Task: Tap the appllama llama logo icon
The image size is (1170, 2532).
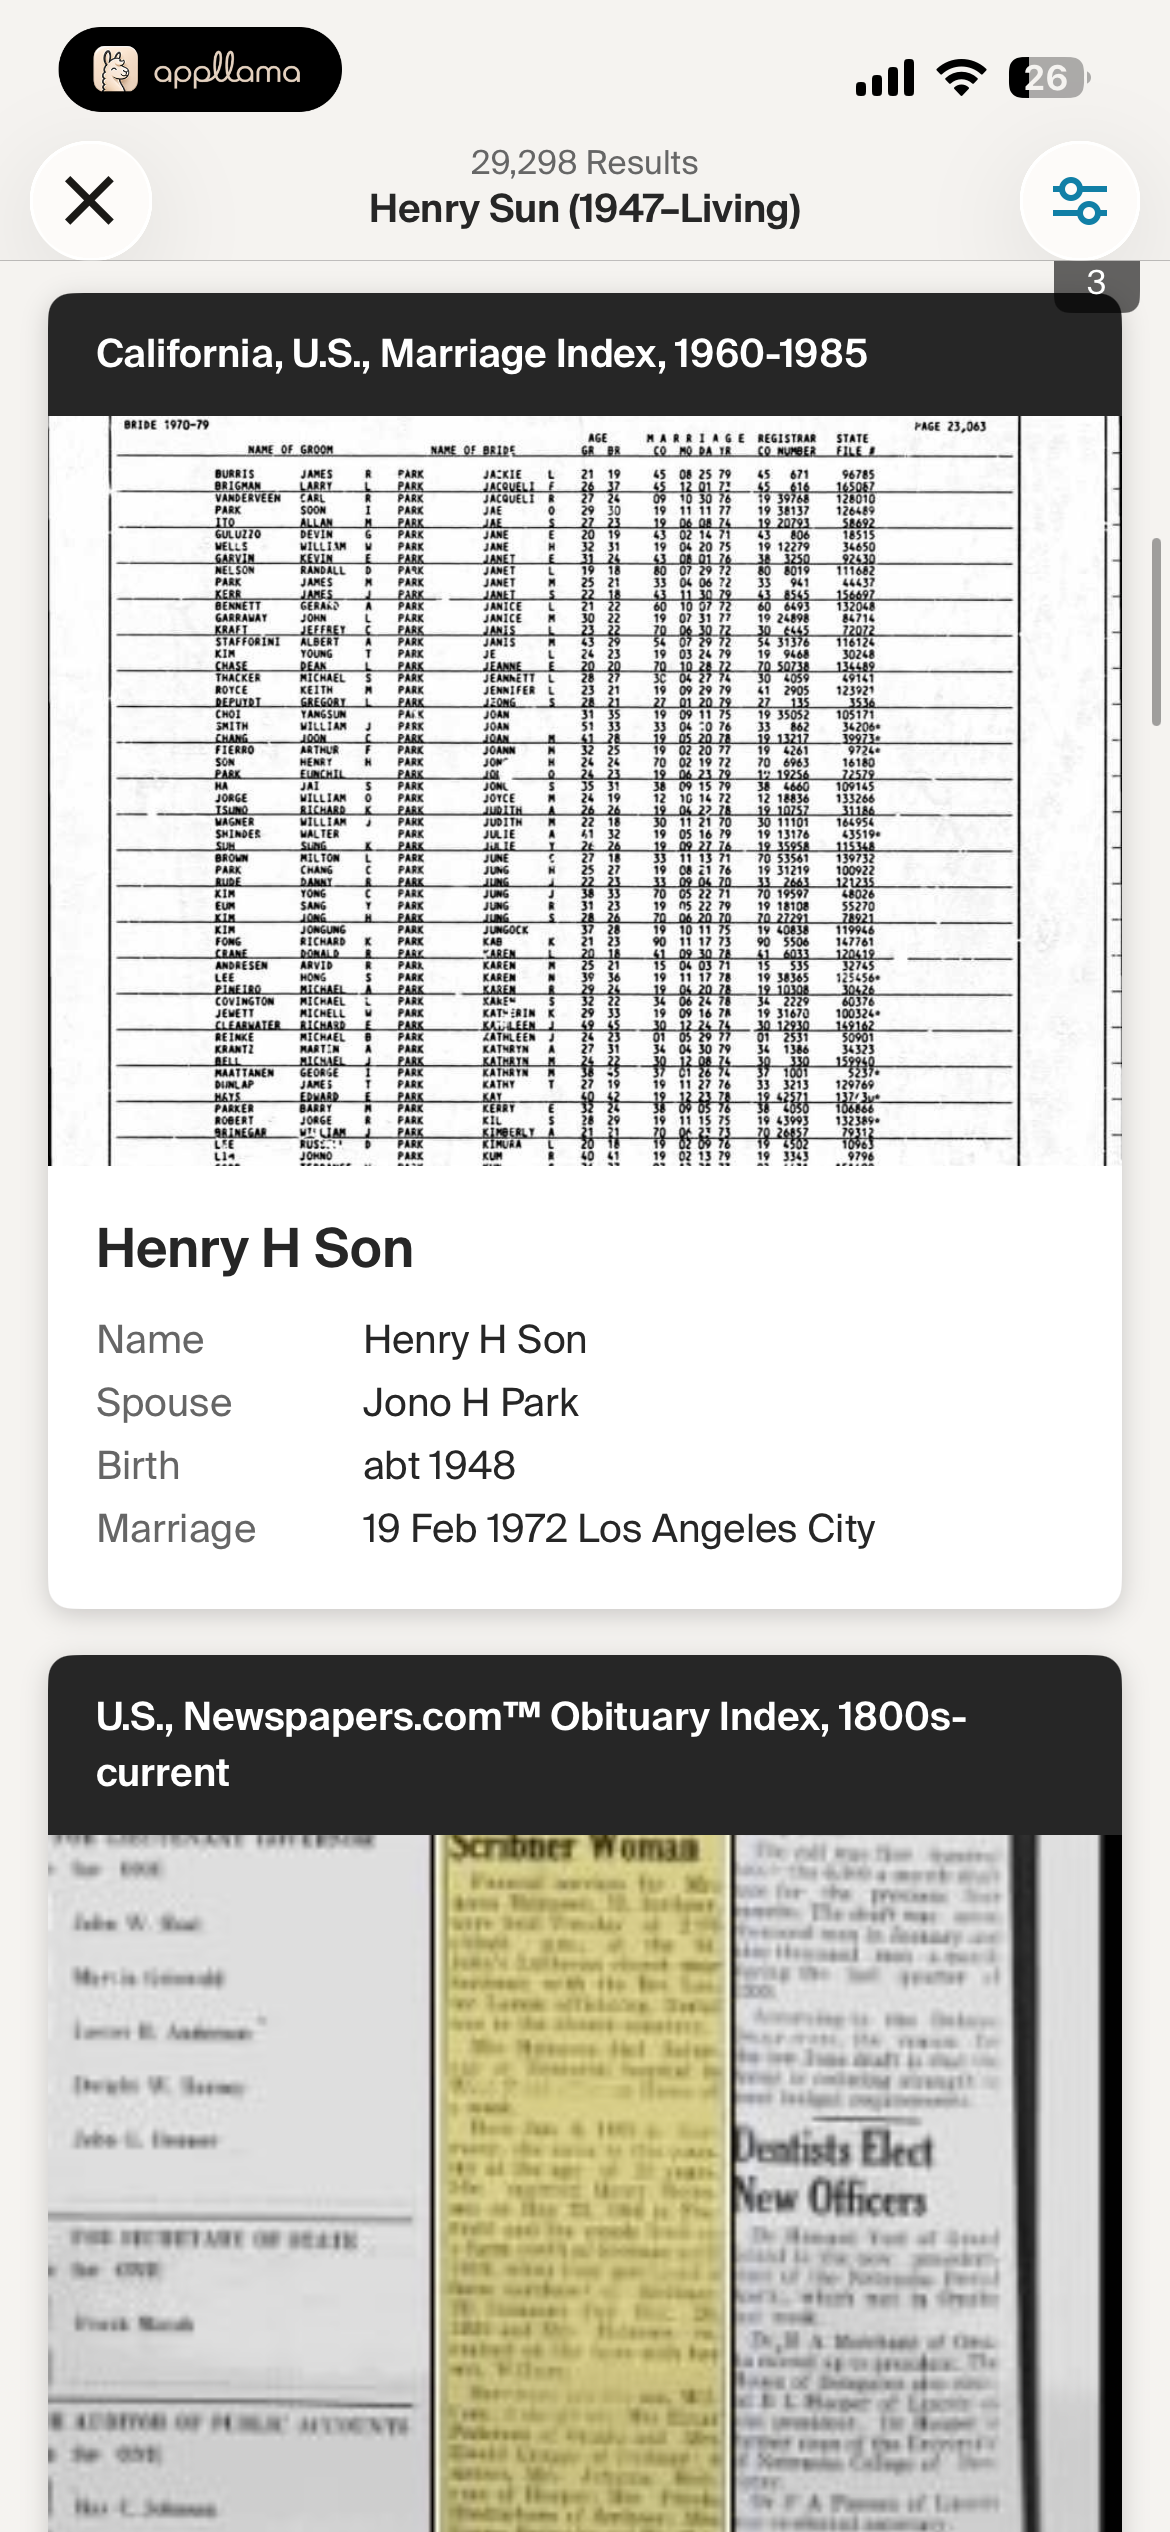Action: point(115,70)
